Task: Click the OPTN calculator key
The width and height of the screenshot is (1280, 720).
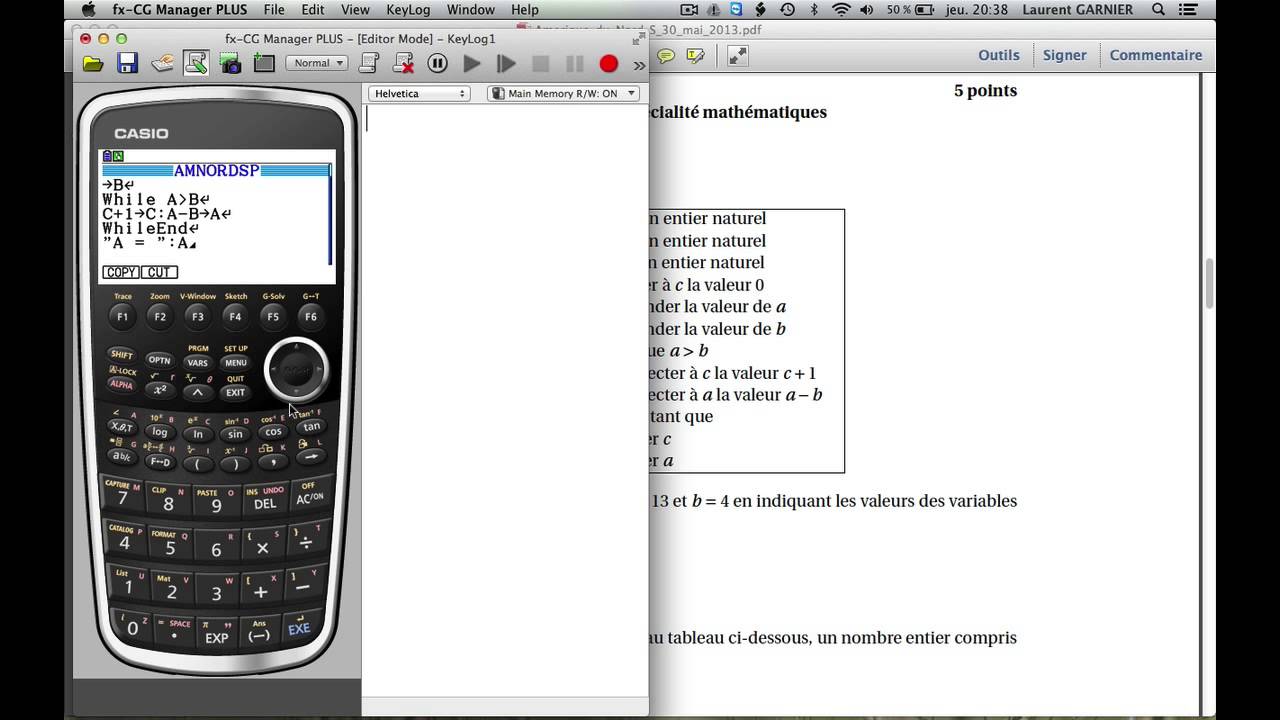Action: [159, 360]
